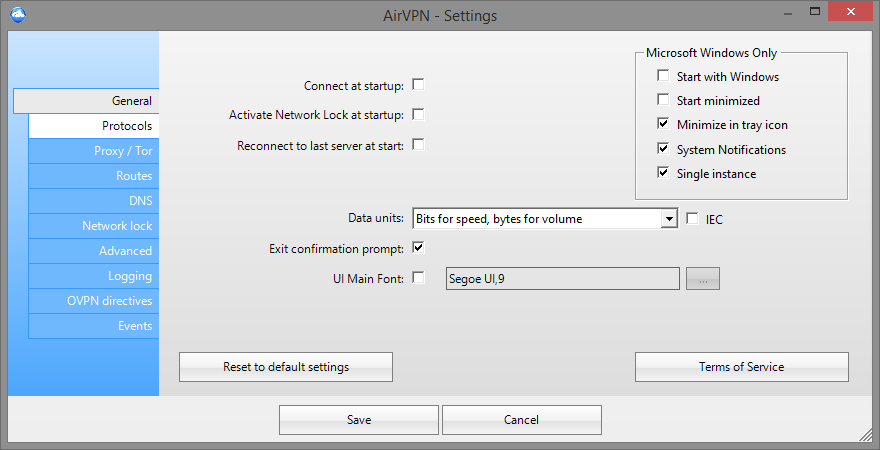Check Reconnect to last server at start
The image size is (880, 450).
pyautogui.click(x=418, y=145)
